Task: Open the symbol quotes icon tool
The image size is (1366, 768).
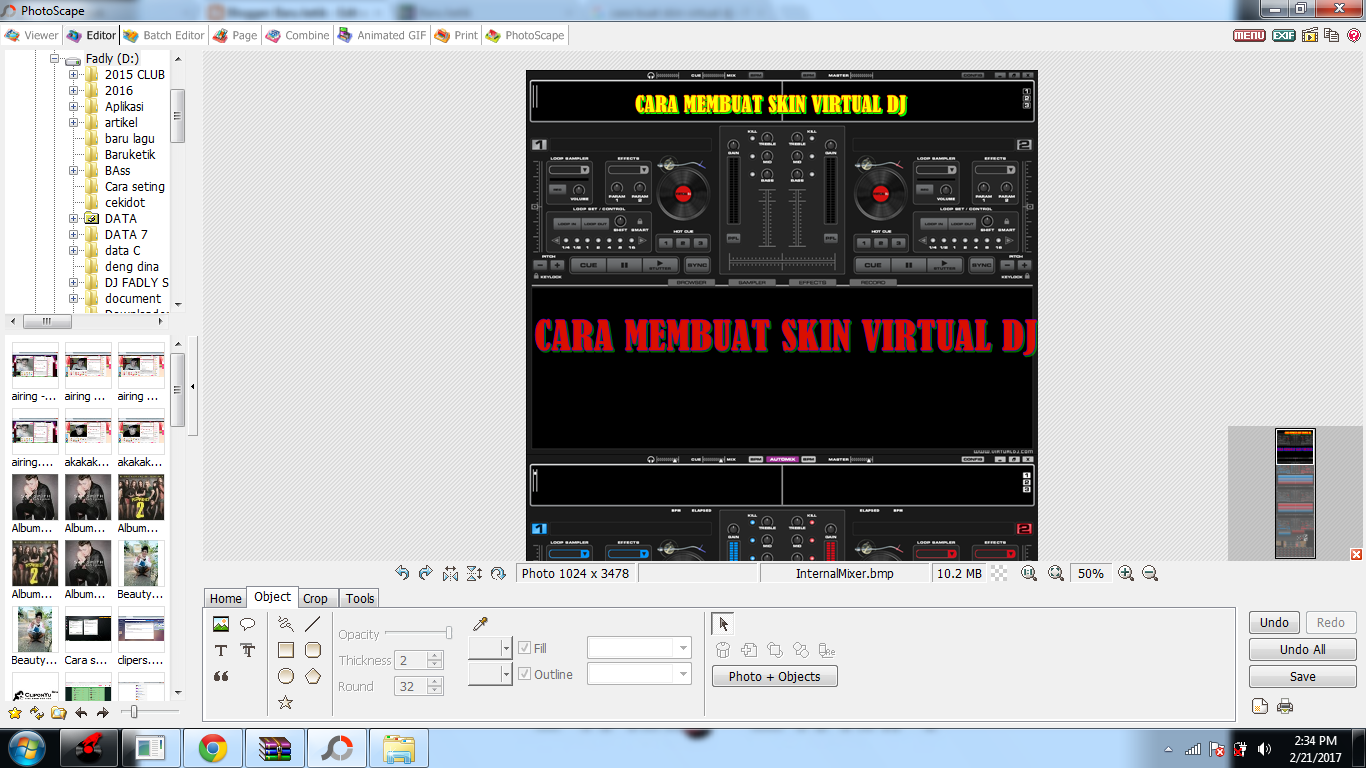Action: pos(221,676)
